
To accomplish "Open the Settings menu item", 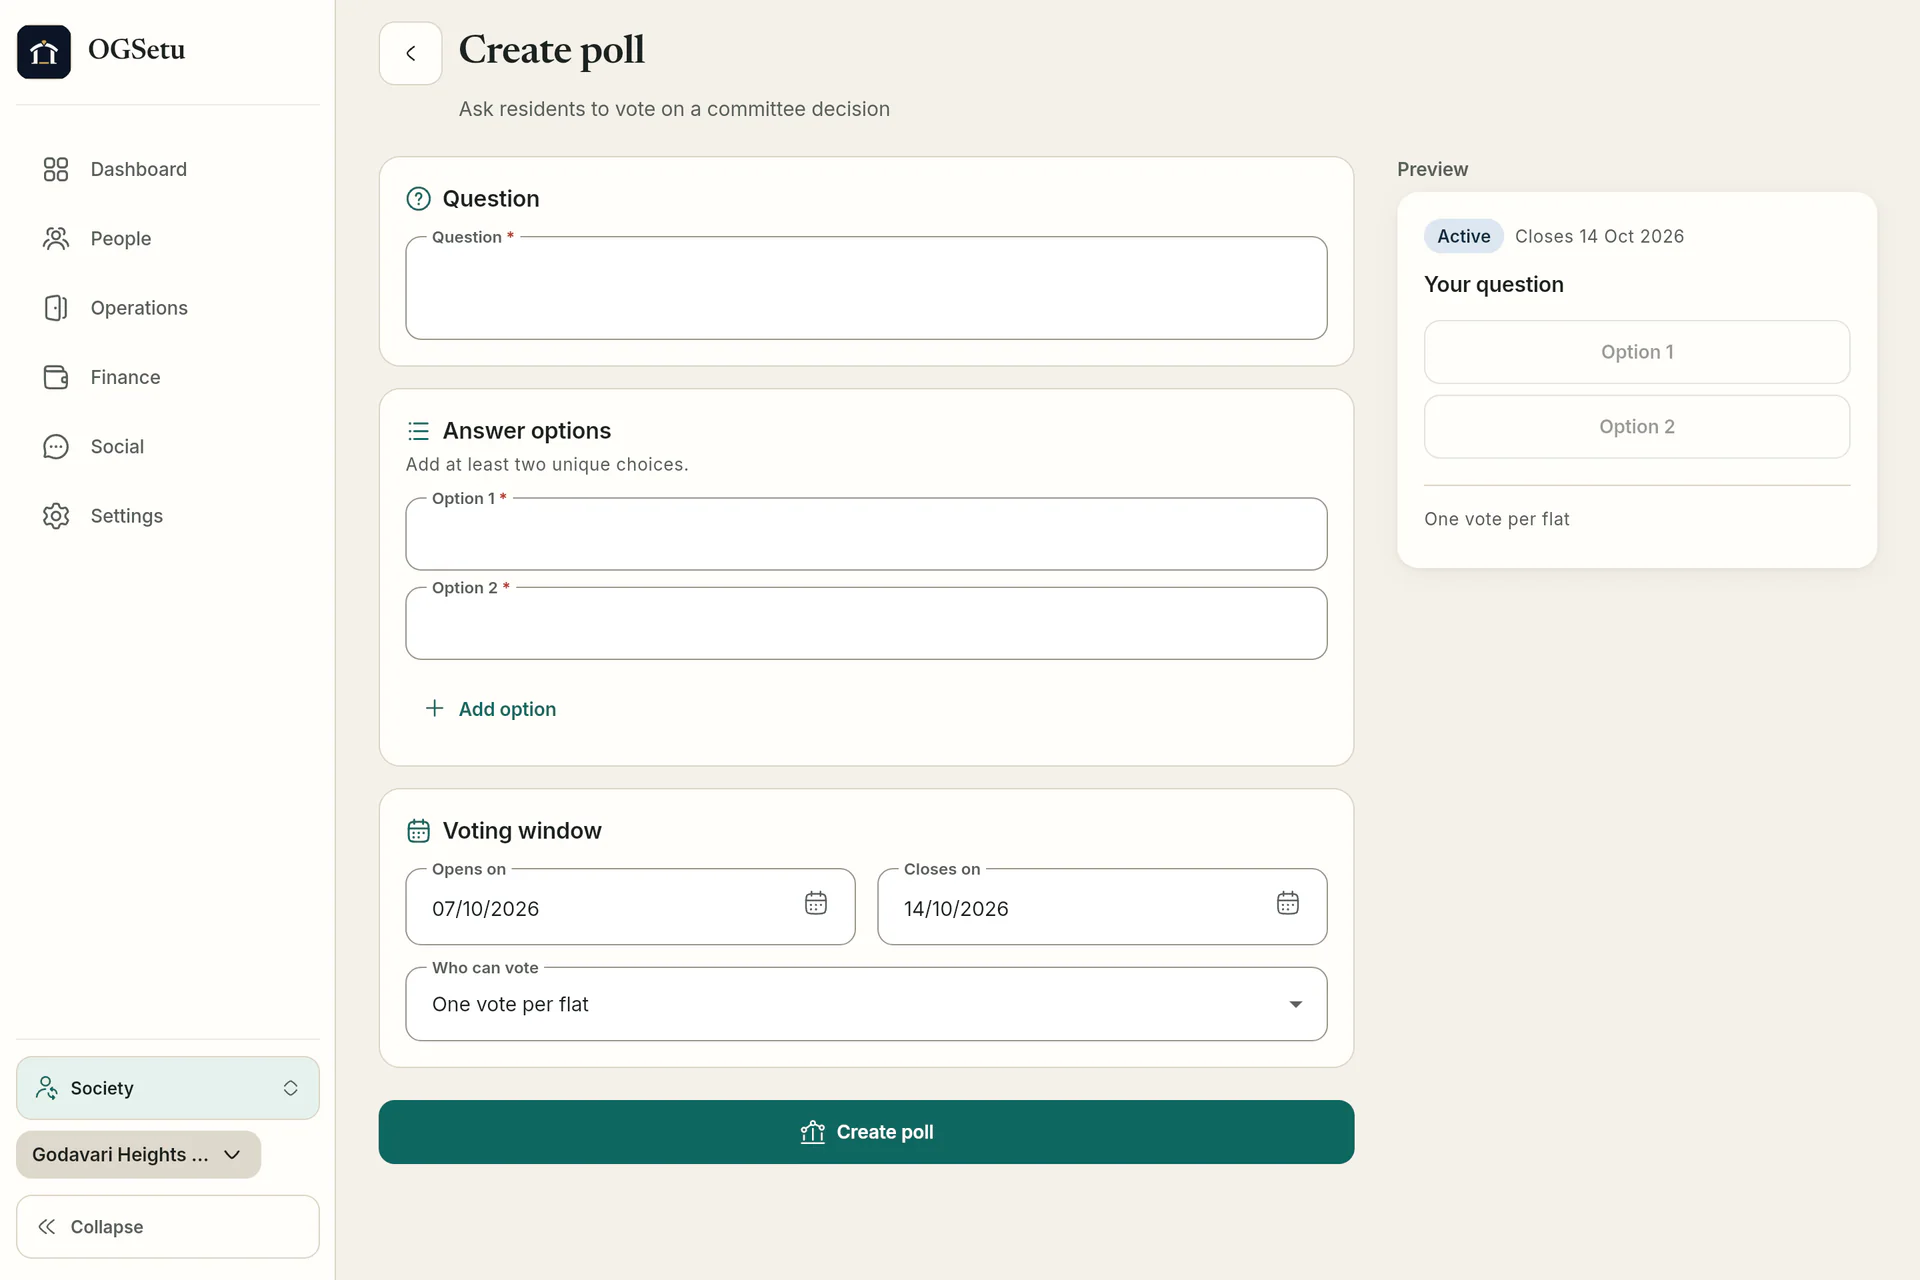I will pos(168,516).
